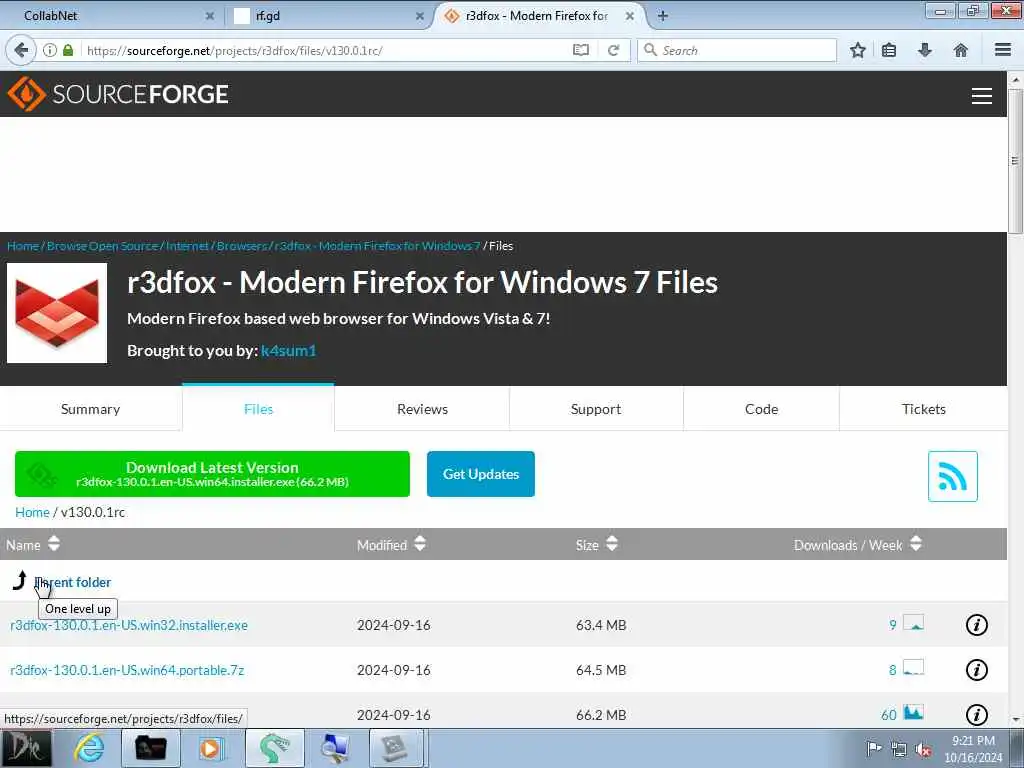Click the URL address bar field
The width and height of the screenshot is (1024, 768).
coord(327,50)
